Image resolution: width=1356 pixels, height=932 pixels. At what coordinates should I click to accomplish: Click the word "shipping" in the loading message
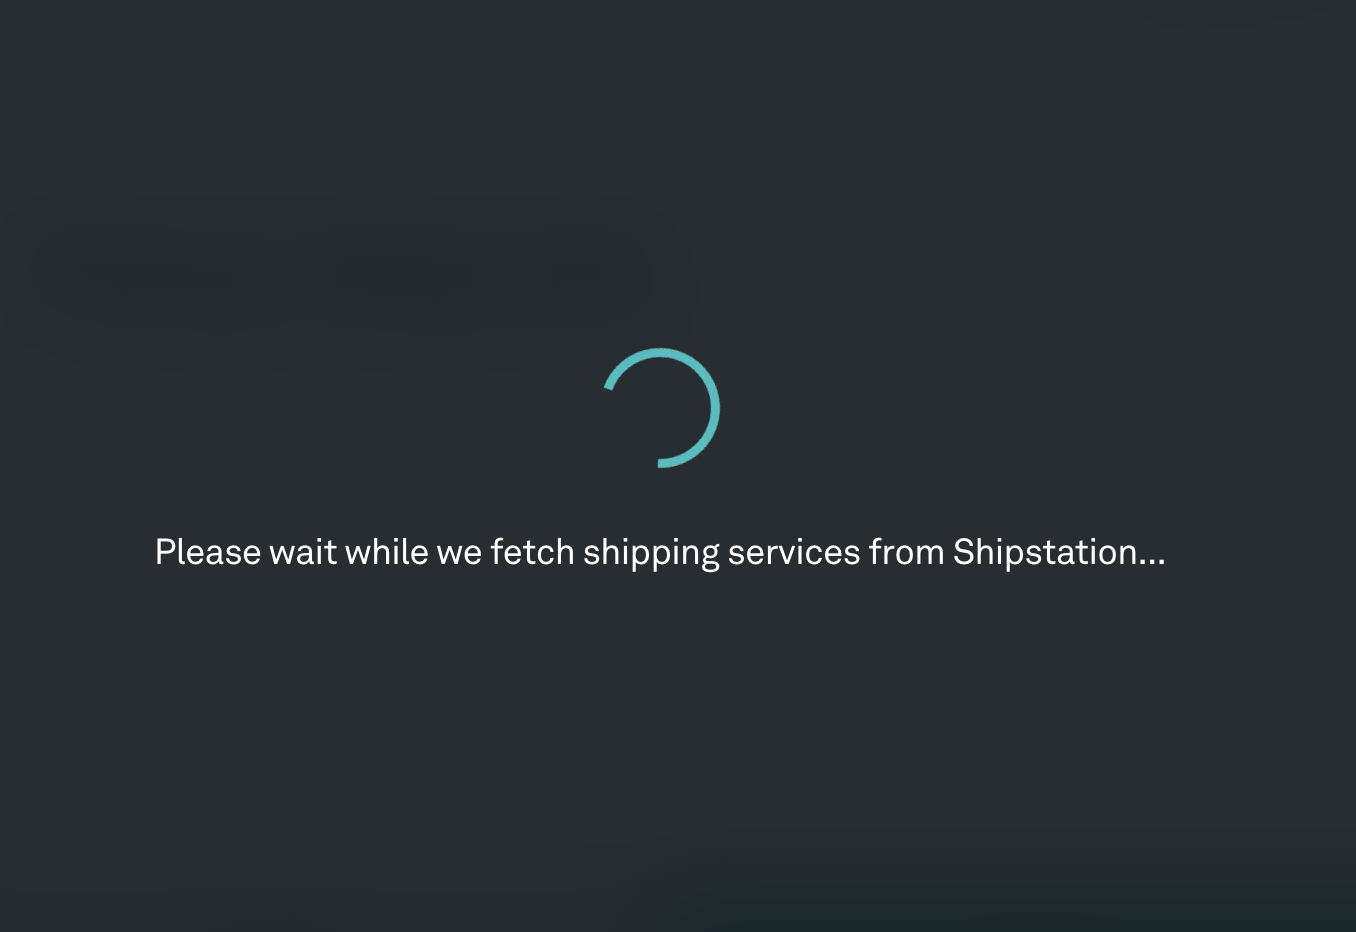(651, 552)
